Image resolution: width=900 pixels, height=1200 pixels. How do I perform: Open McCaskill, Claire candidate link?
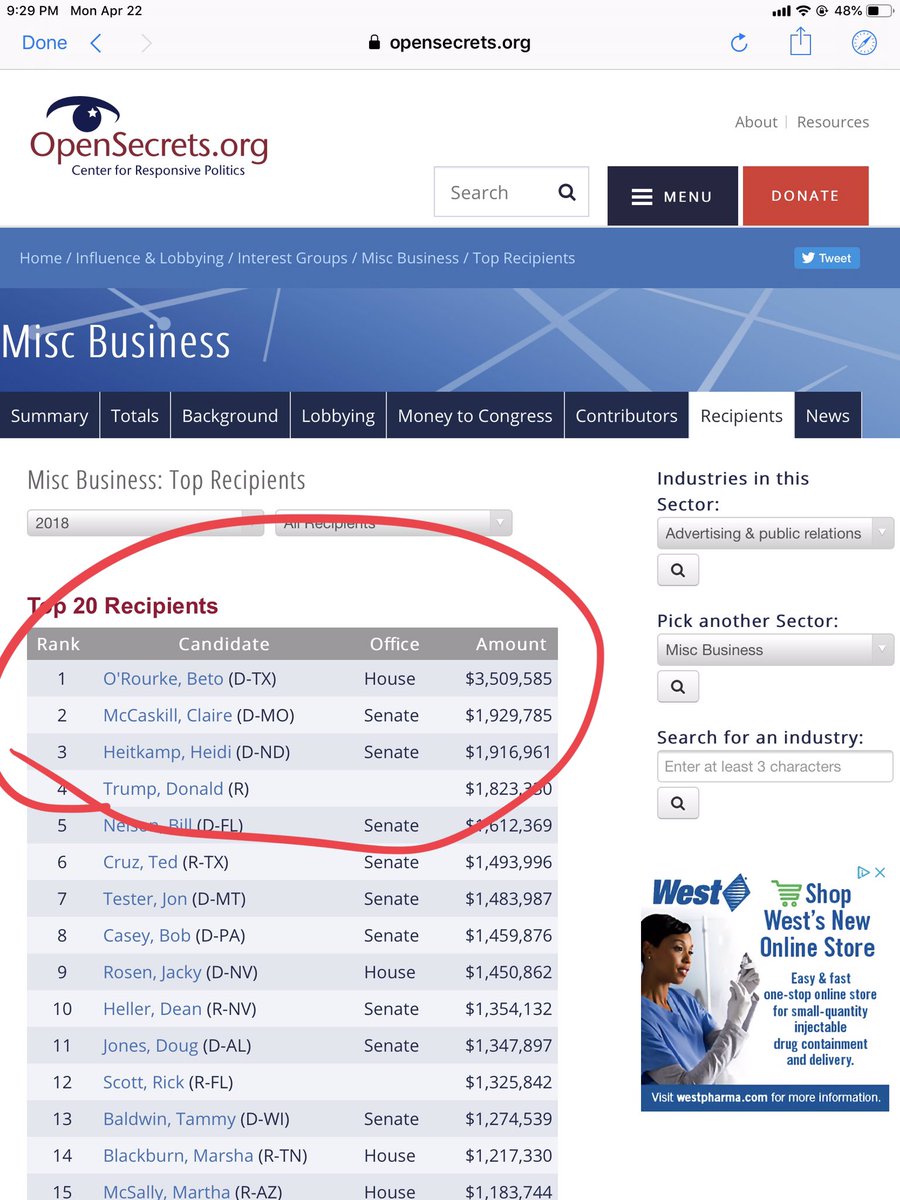[x=167, y=716]
